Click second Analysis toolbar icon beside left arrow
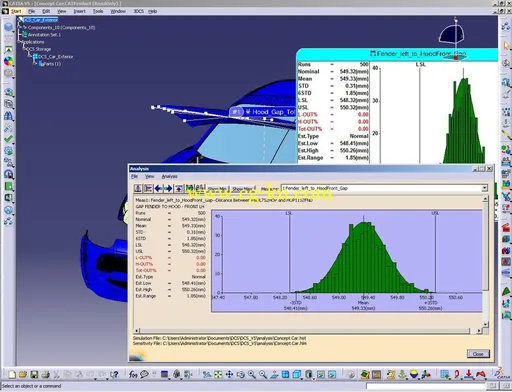Screen dimensions: 512x392 point(148,189)
